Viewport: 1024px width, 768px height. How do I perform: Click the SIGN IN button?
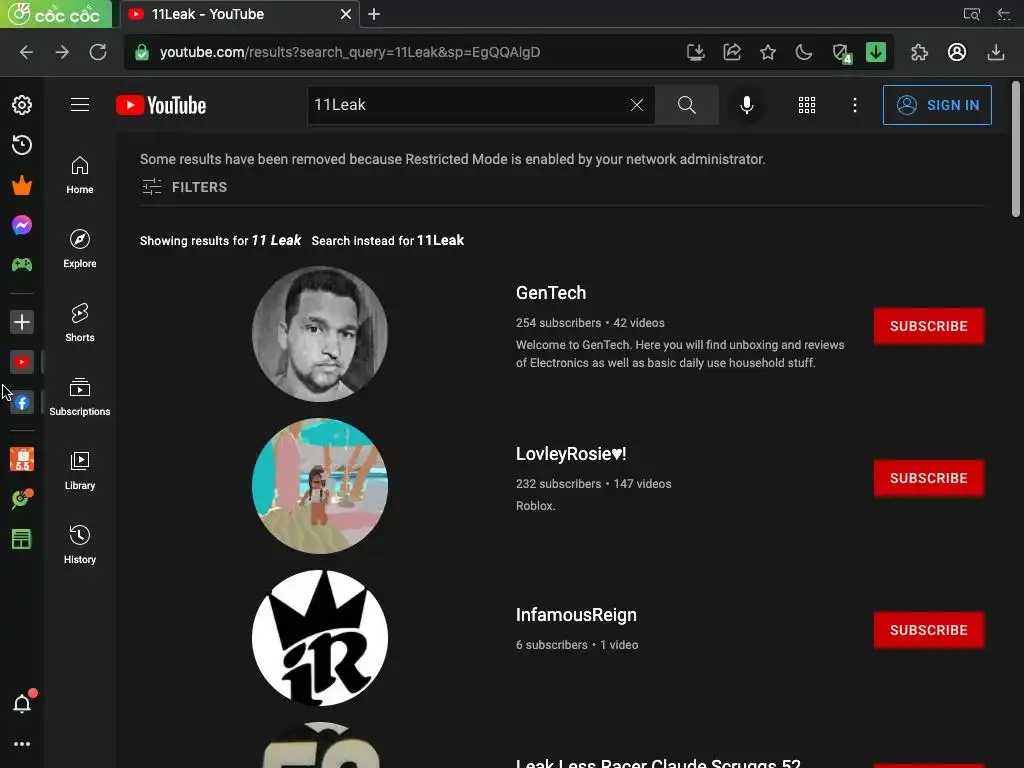[x=937, y=105]
